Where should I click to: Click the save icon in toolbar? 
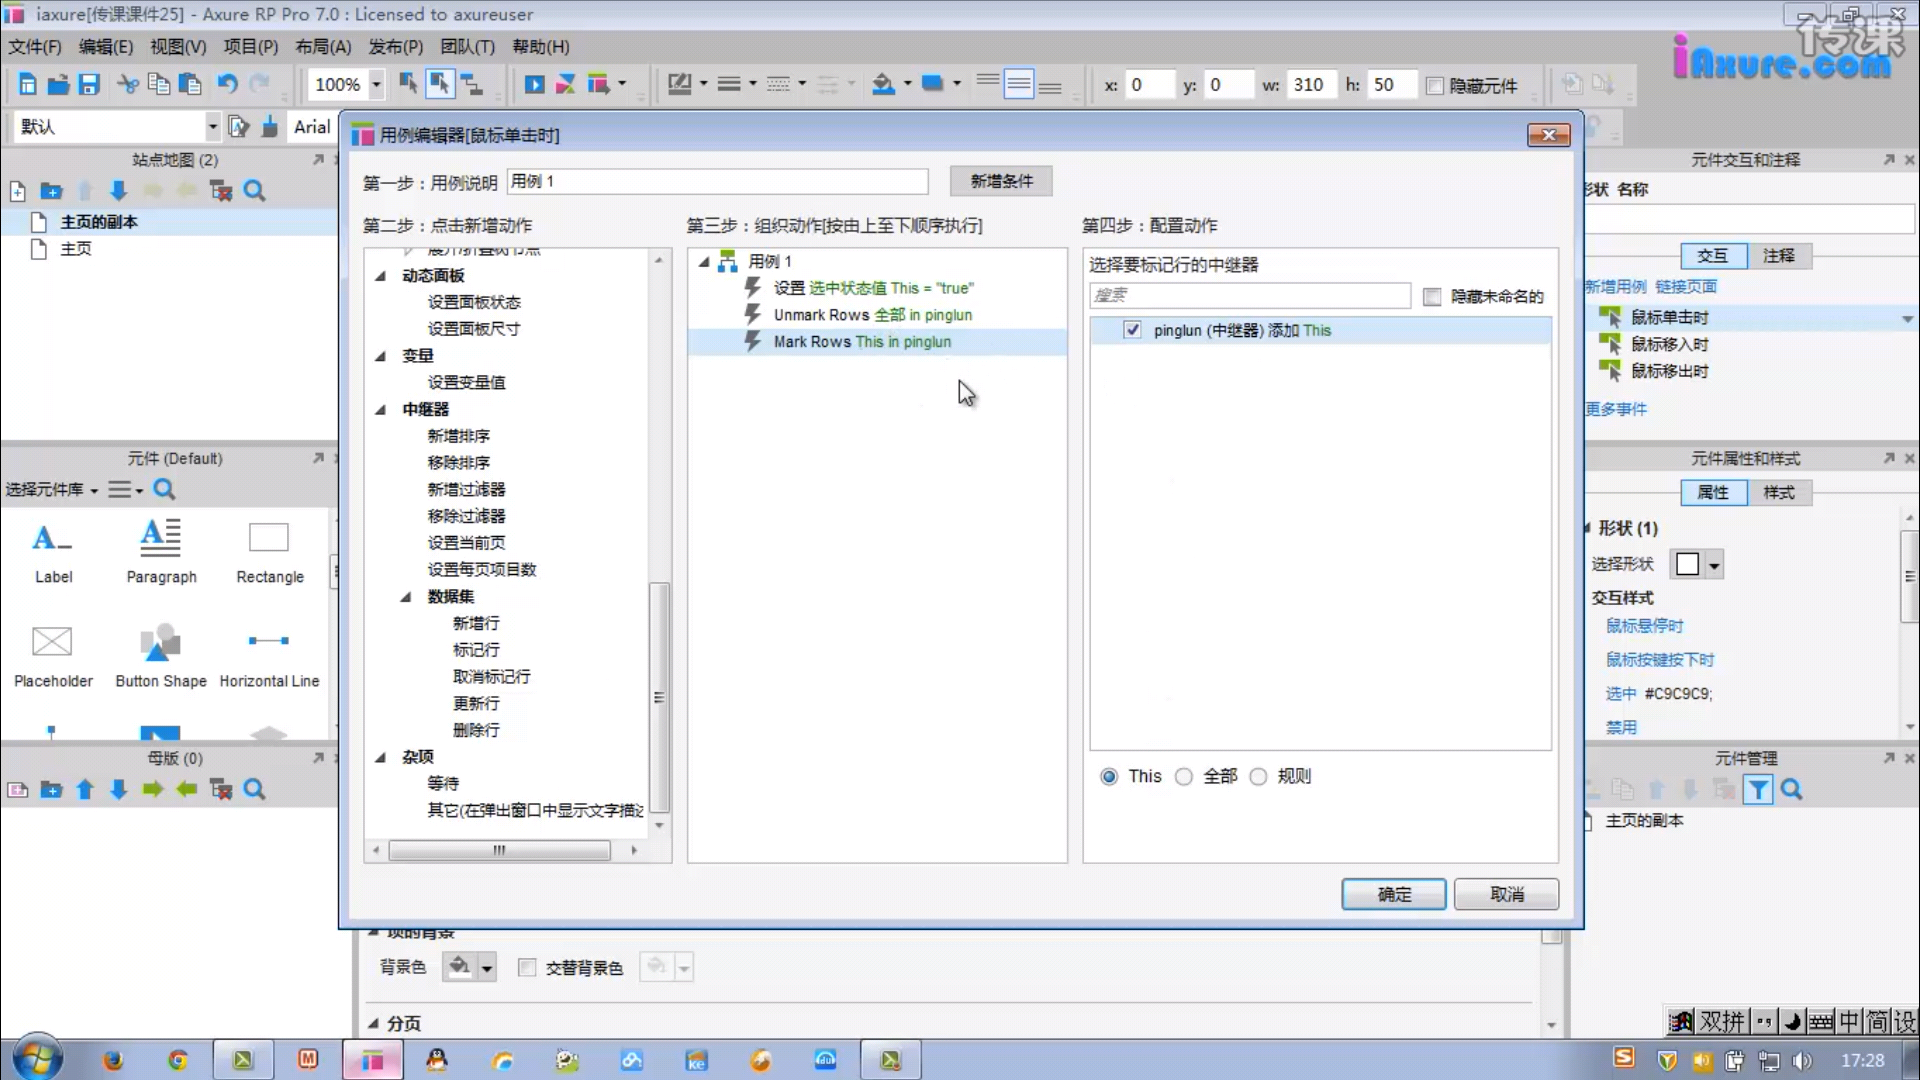[89, 85]
